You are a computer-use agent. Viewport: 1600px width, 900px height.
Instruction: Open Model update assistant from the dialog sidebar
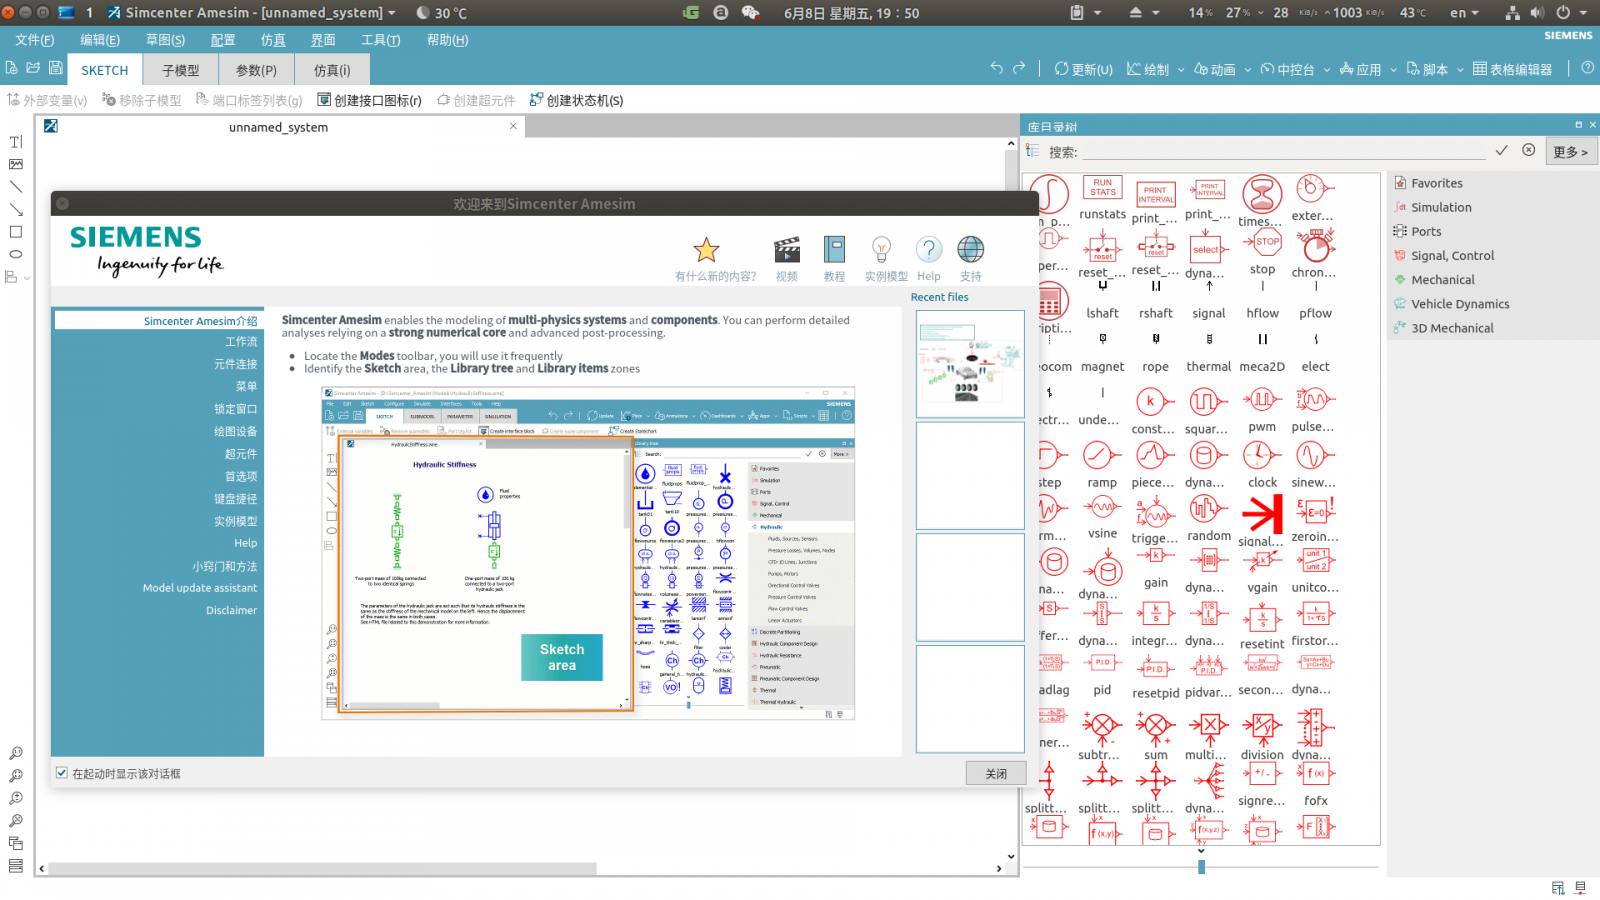pos(199,588)
